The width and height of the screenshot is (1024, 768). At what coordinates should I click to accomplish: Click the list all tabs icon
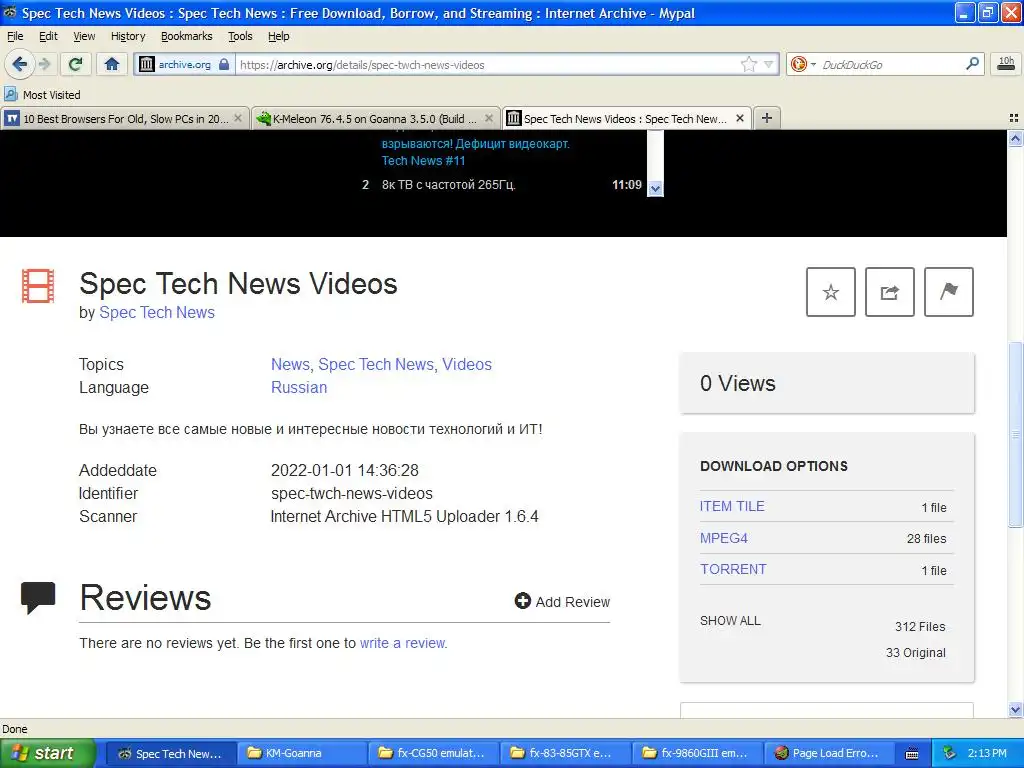(1014, 118)
